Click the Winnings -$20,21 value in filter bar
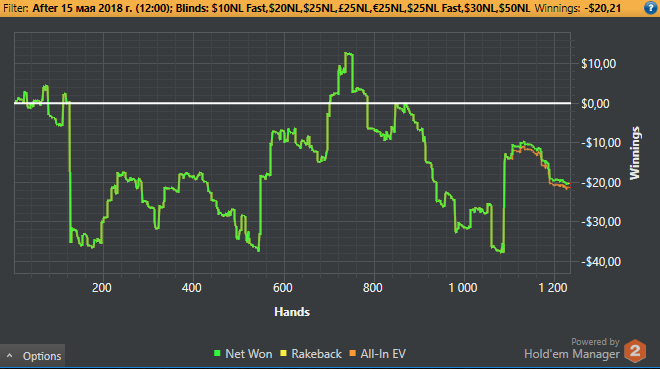The image size is (660, 369). (602, 8)
